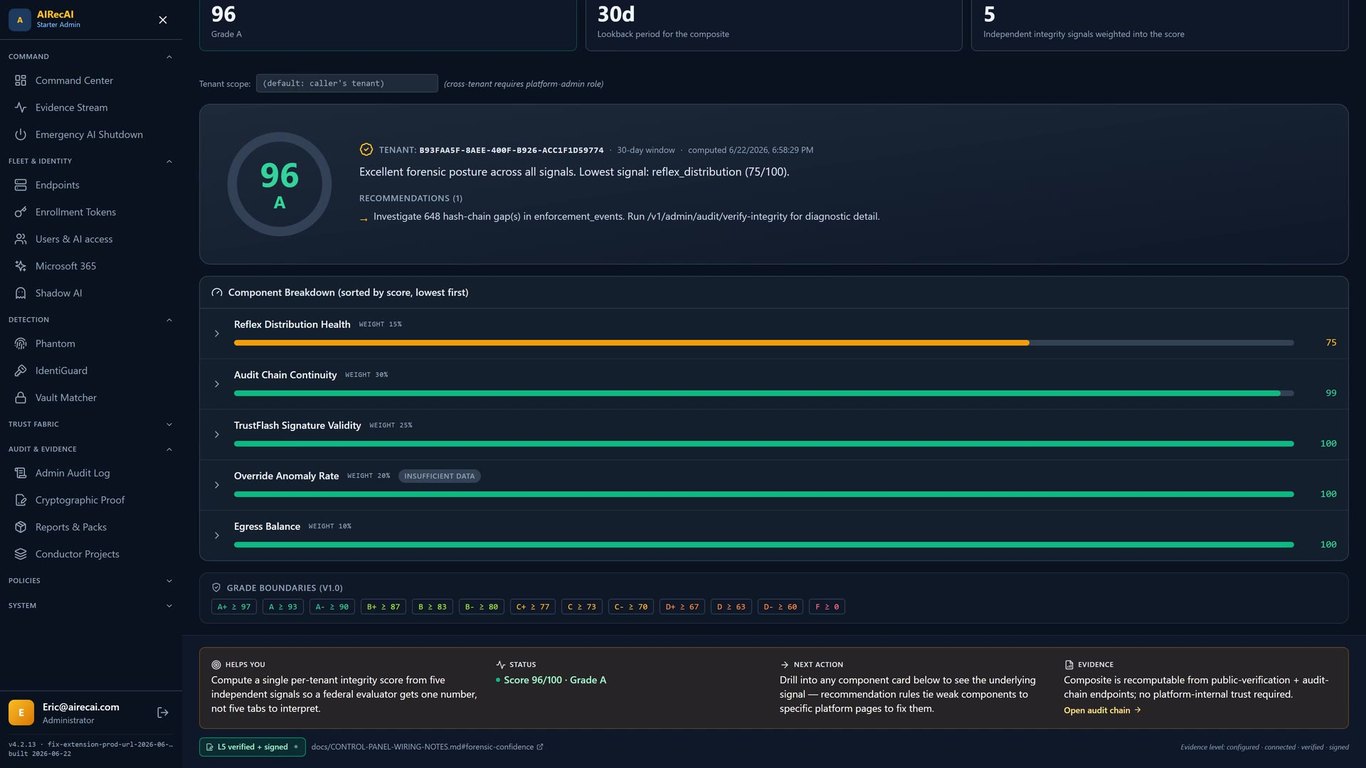Click the L5 verified + signed badge
The image size is (1366, 768).
253,747
